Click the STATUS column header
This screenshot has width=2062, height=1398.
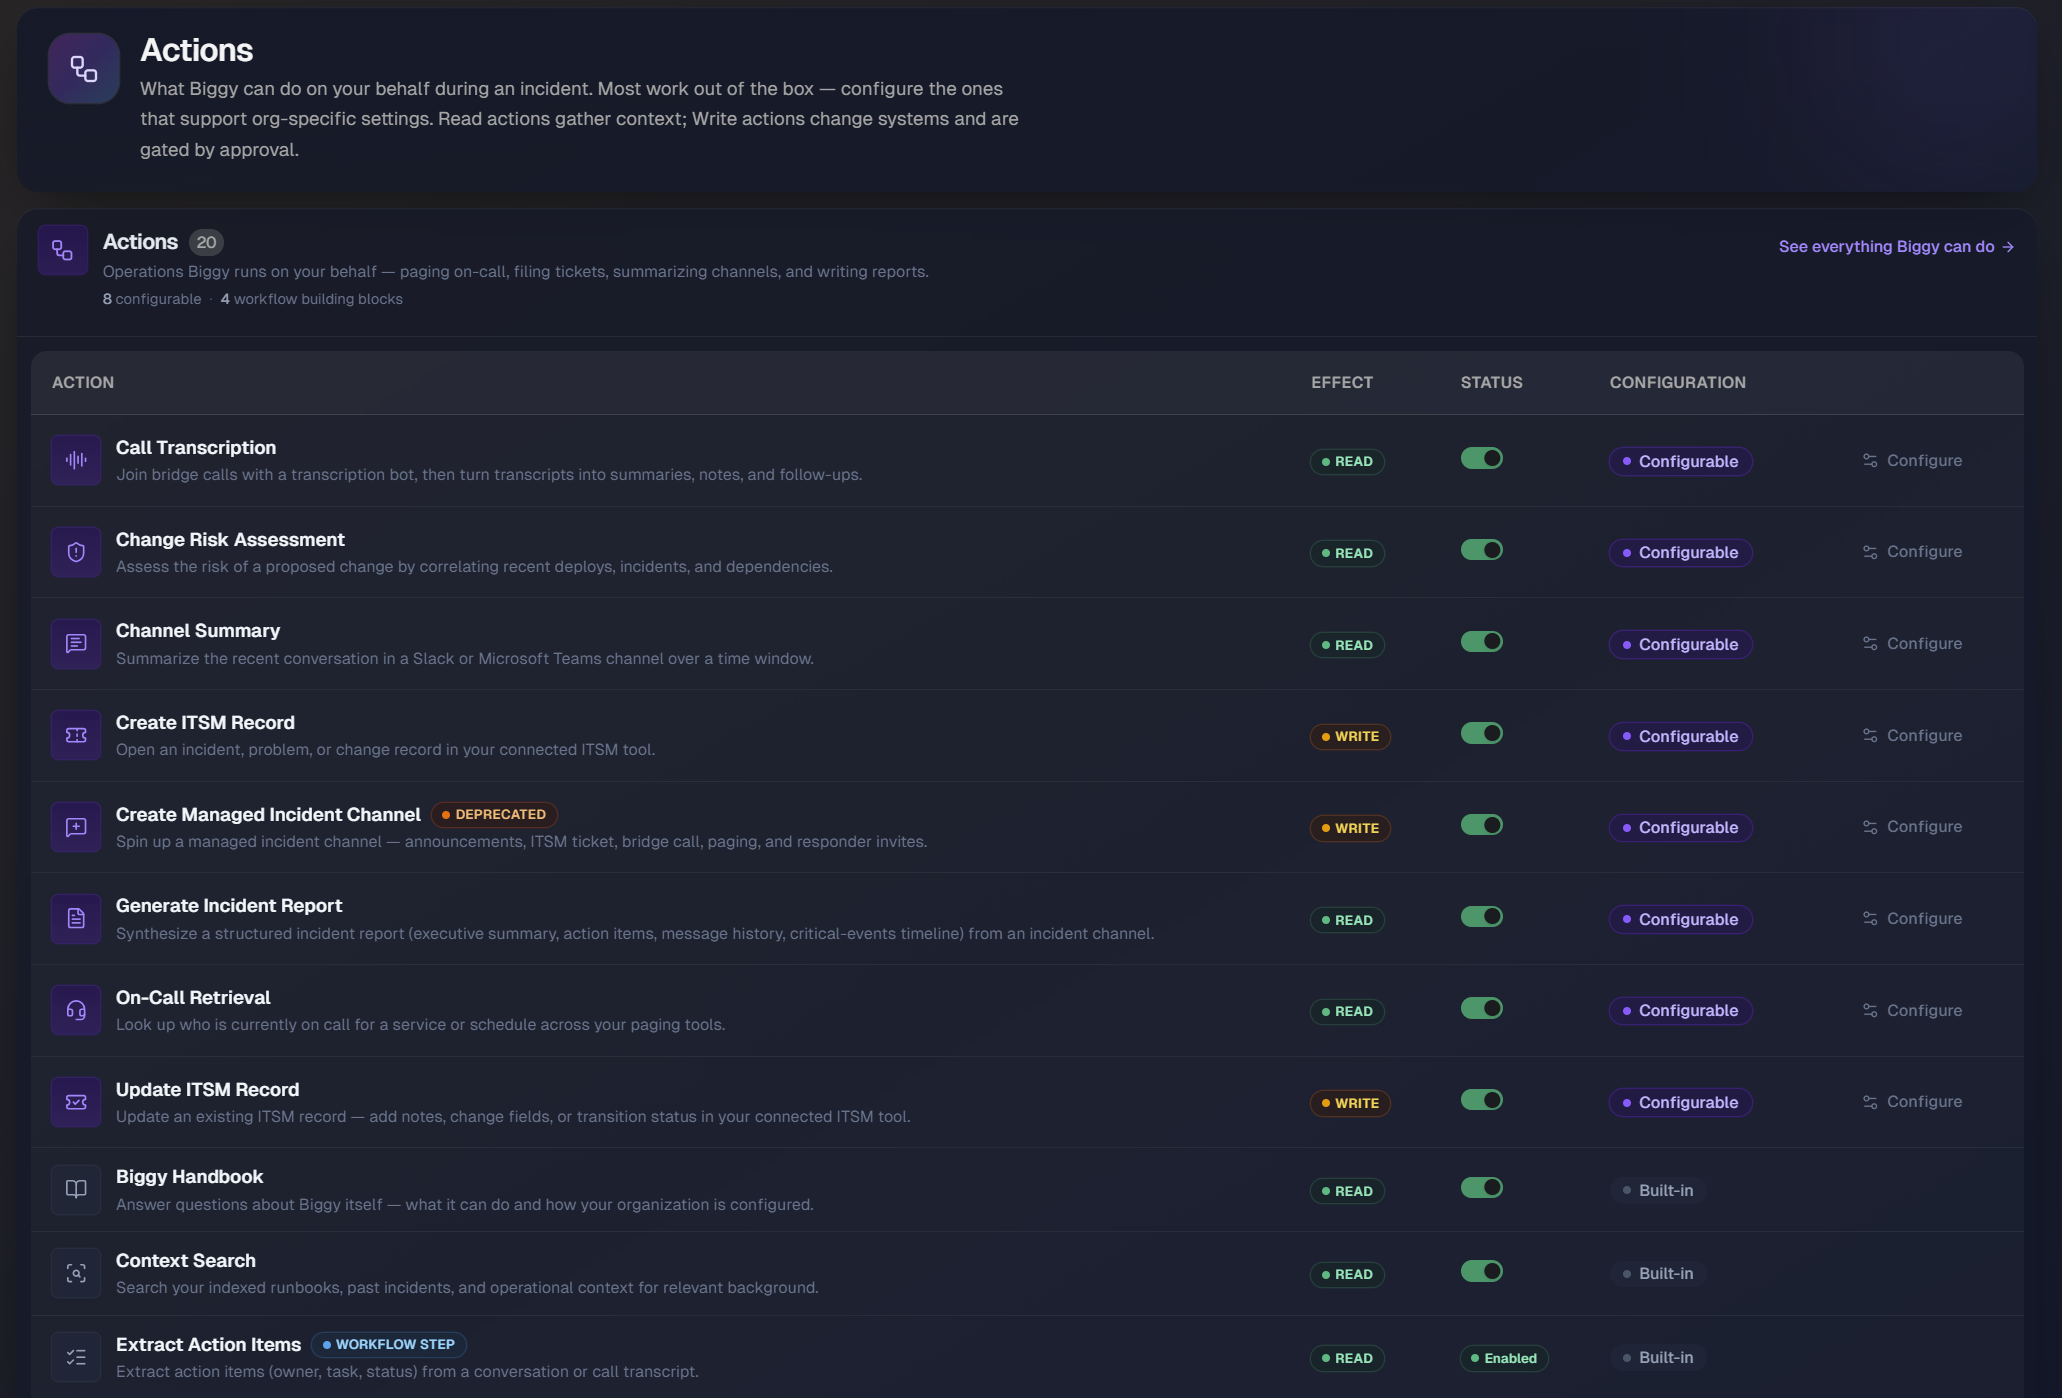pyautogui.click(x=1491, y=382)
